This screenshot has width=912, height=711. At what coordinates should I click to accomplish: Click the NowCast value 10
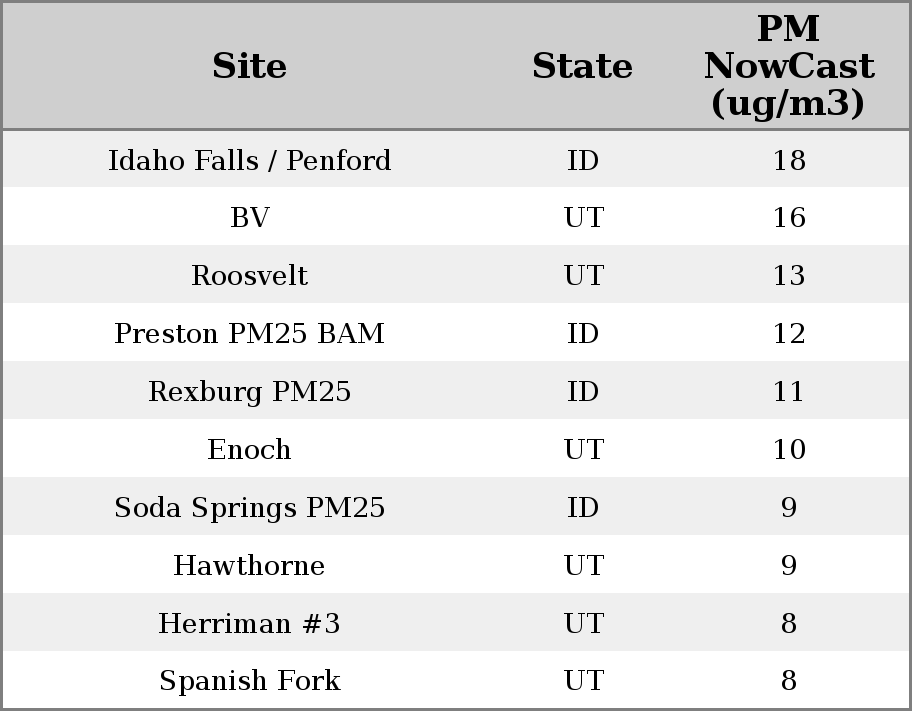788,450
